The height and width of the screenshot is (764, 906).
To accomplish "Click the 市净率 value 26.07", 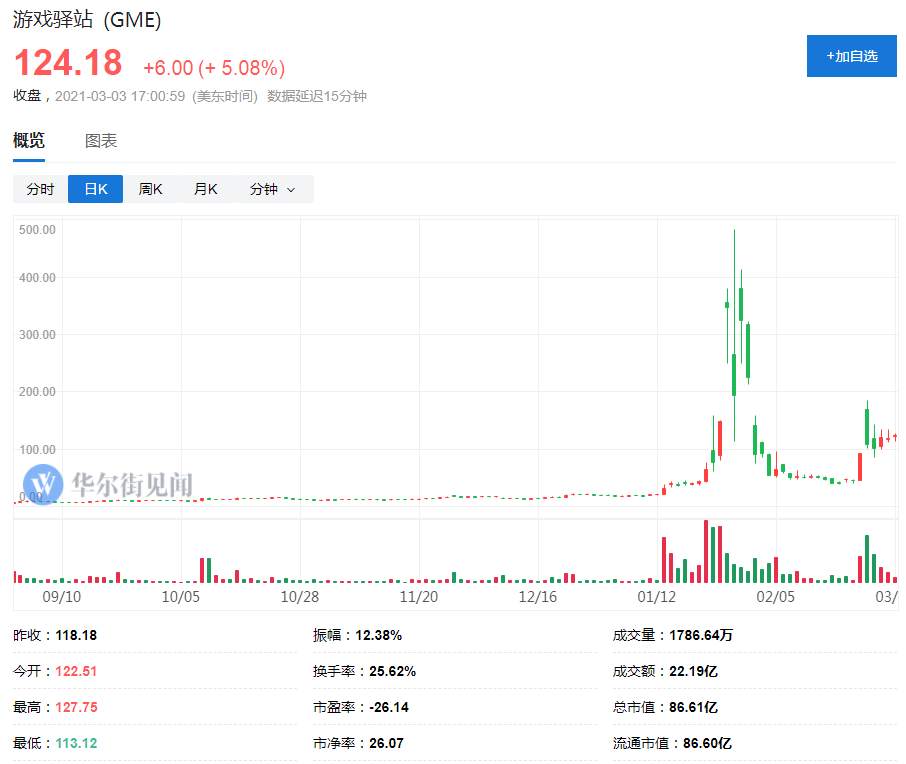I will coord(386,743).
